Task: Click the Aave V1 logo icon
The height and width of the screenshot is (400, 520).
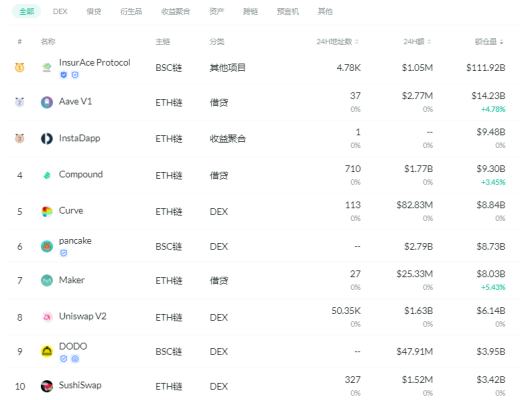Action: pyautogui.click(x=47, y=102)
